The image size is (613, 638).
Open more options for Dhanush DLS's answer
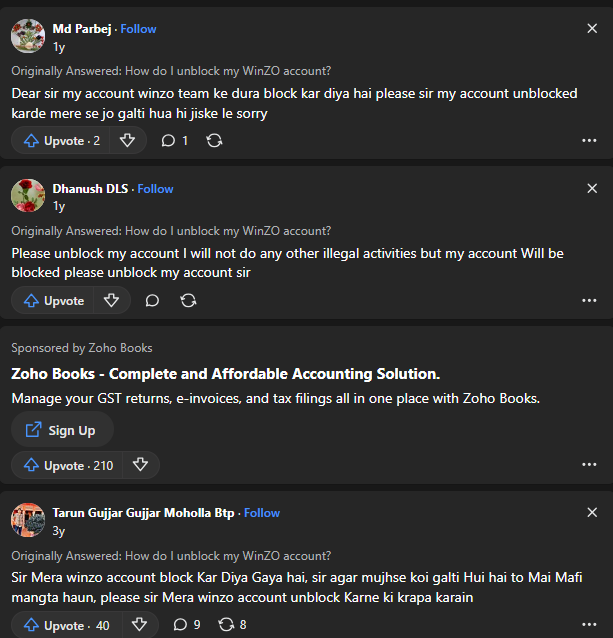click(589, 300)
